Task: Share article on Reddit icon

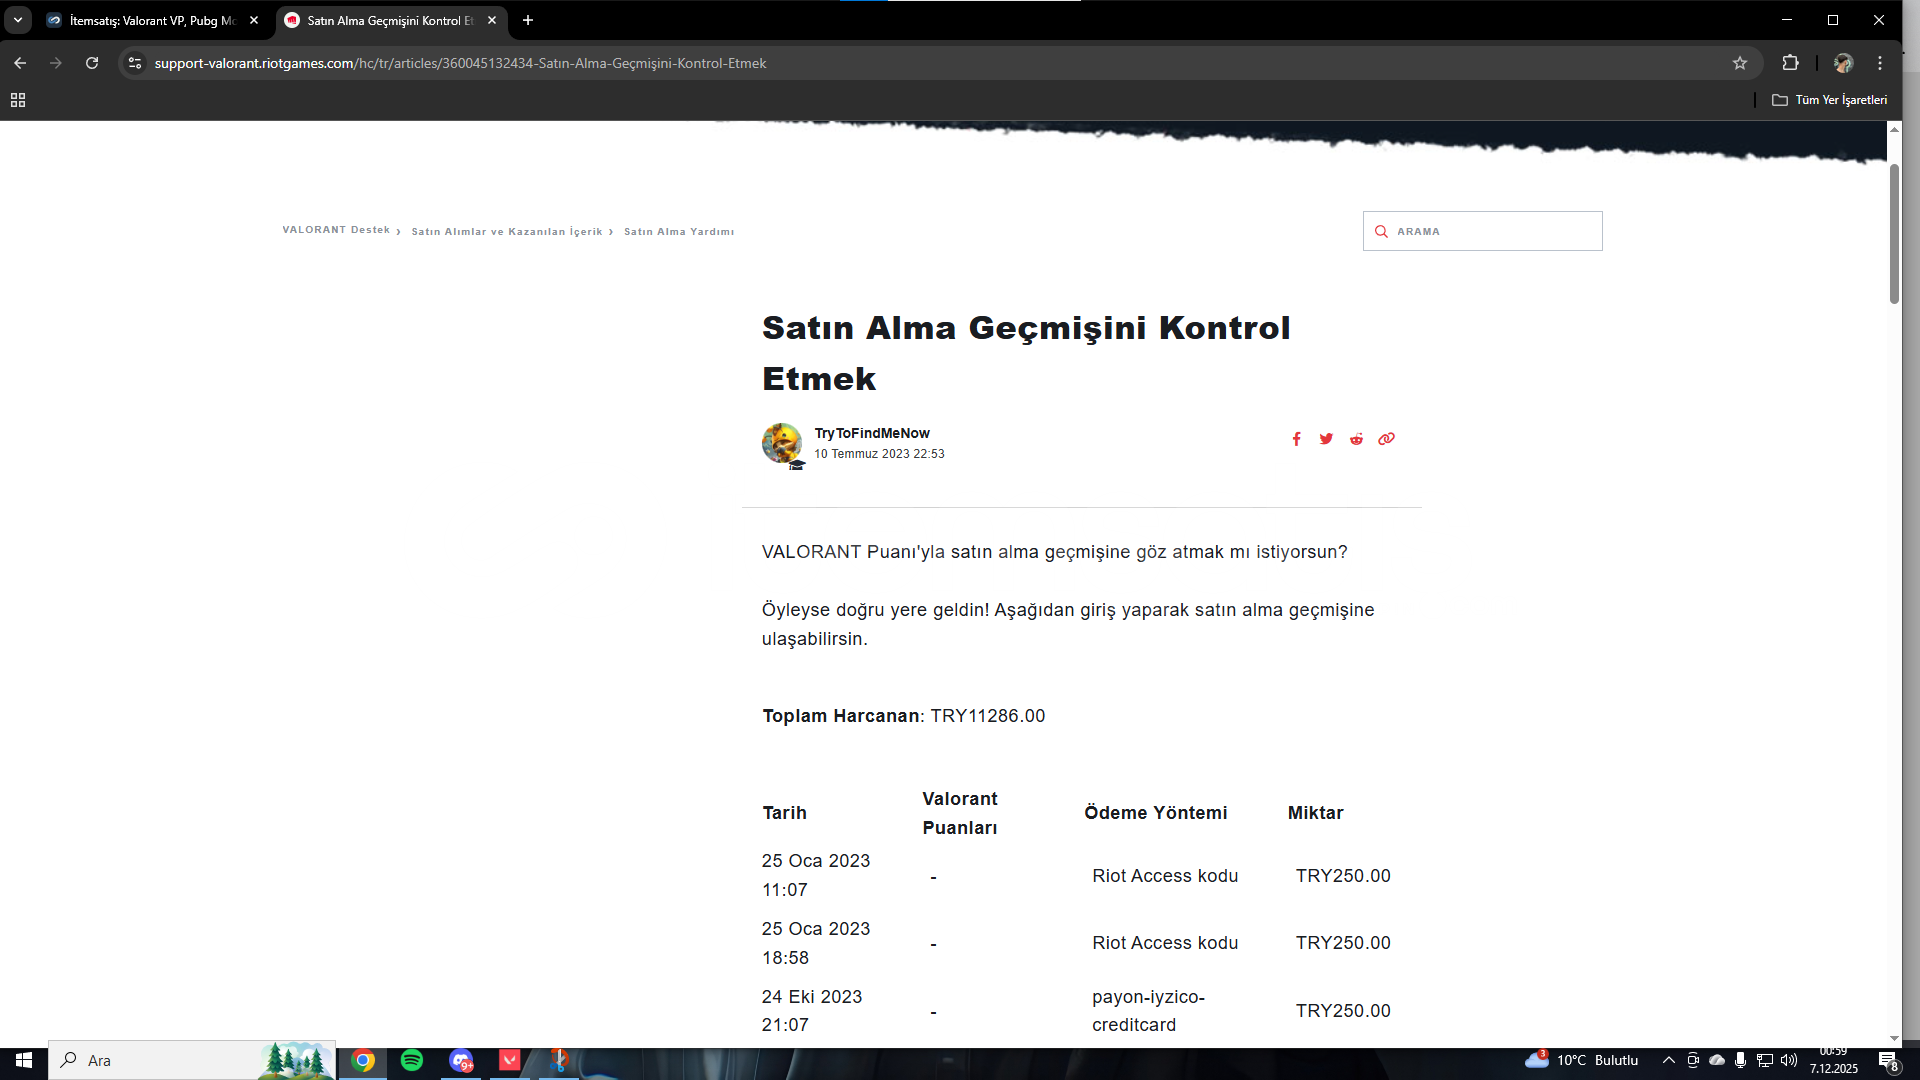Action: pos(1356,439)
